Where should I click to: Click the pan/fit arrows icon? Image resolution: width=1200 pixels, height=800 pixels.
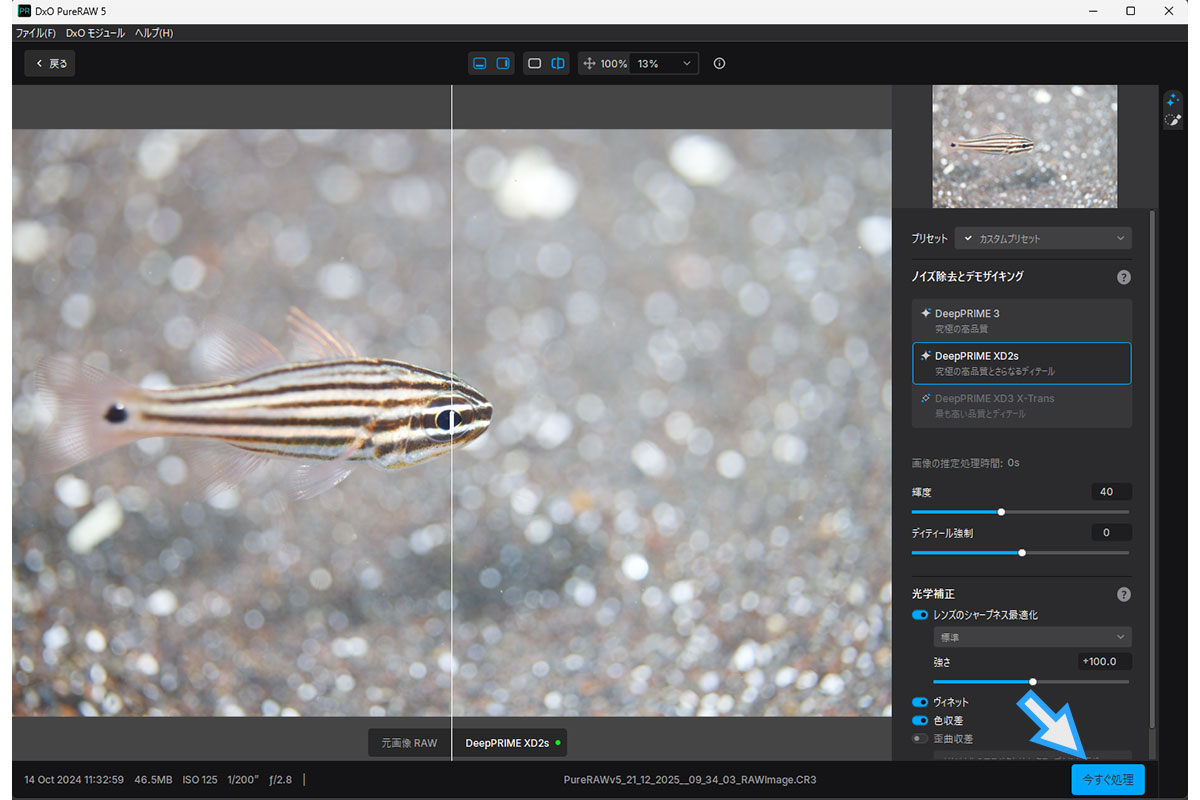[589, 63]
